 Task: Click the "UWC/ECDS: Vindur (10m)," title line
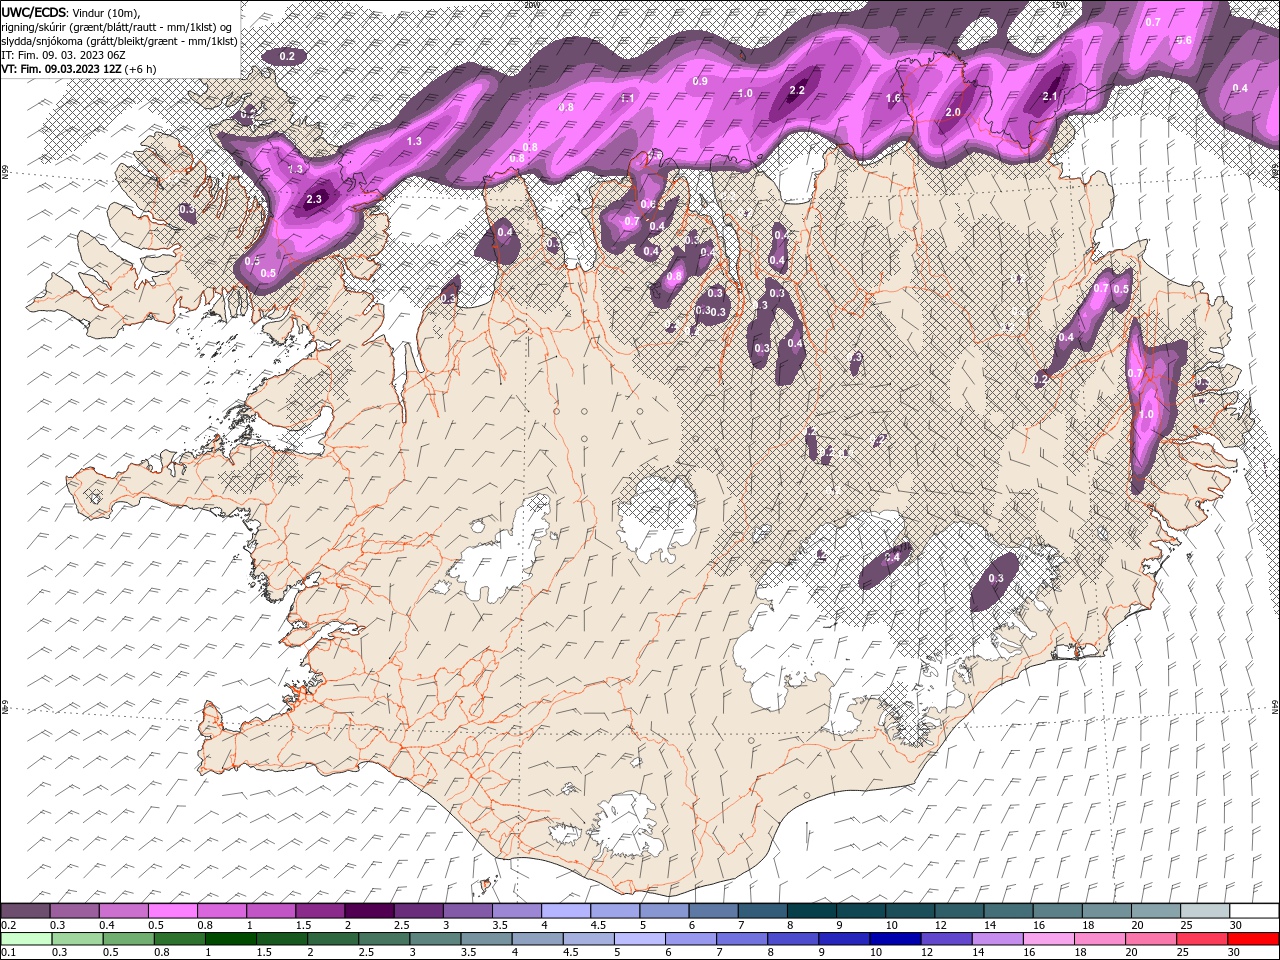71,12
